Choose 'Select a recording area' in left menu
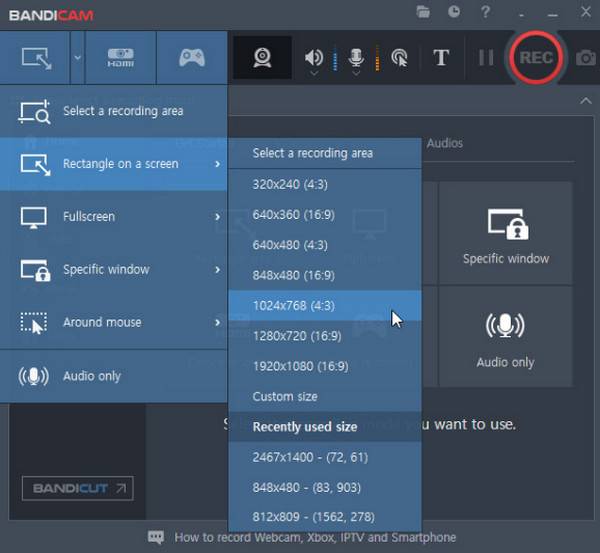 coord(114,111)
